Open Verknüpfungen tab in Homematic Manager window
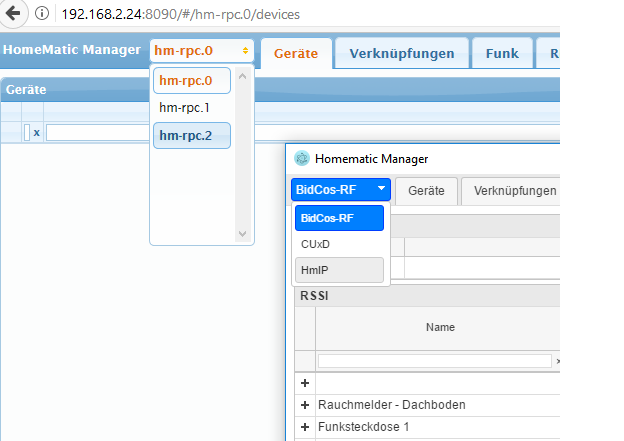 [x=511, y=191]
